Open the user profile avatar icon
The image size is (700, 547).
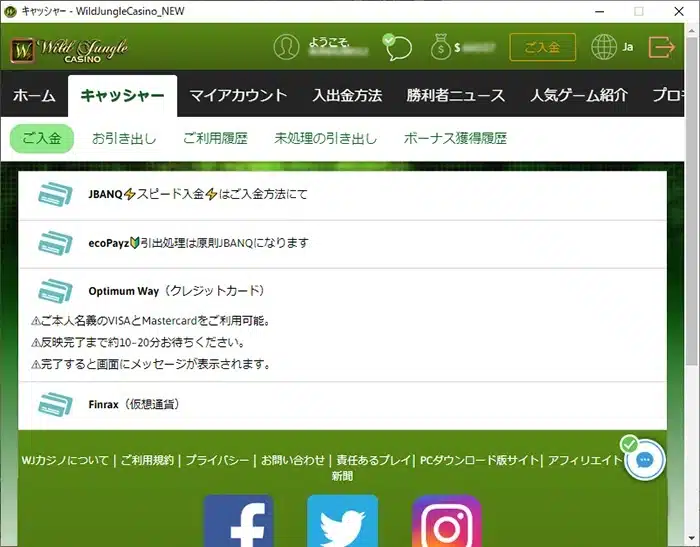[x=286, y=46]
